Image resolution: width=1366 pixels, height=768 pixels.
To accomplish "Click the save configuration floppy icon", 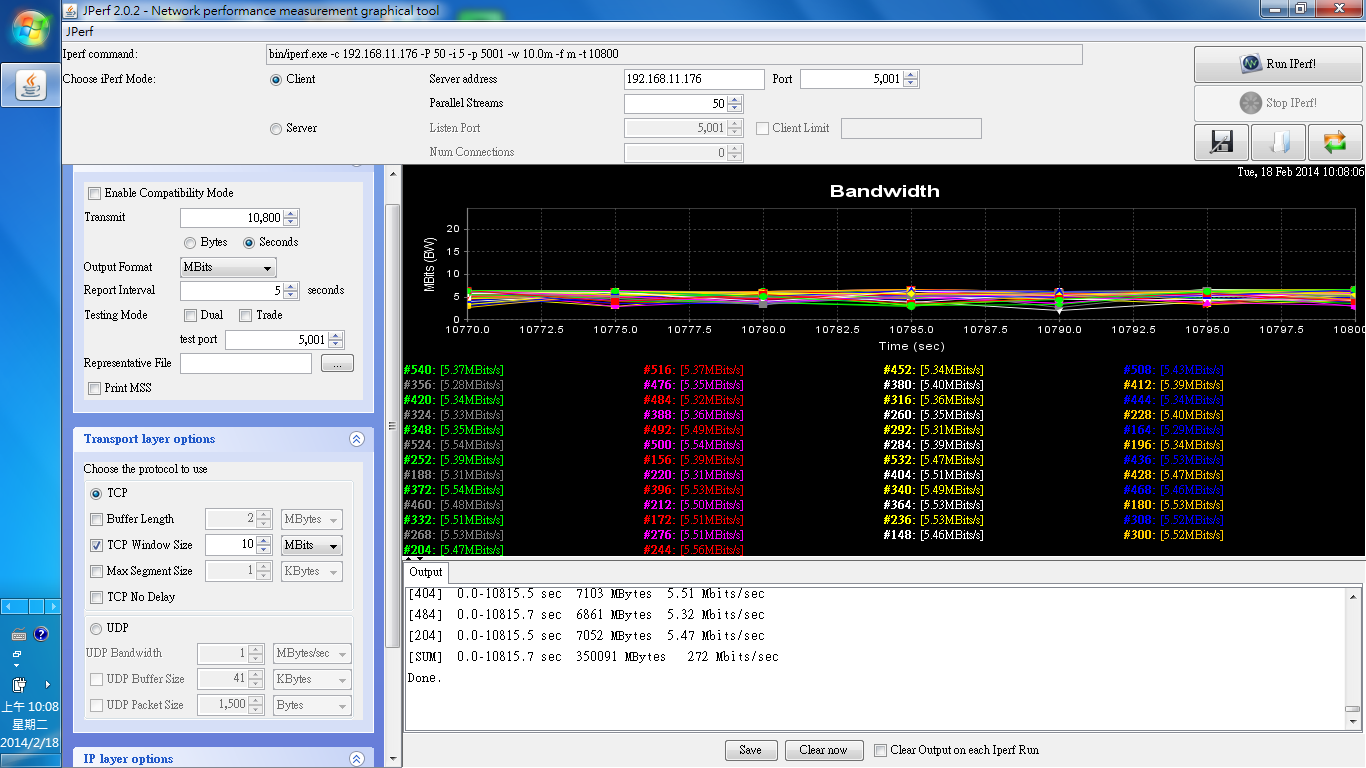I will click(1221, 142).
